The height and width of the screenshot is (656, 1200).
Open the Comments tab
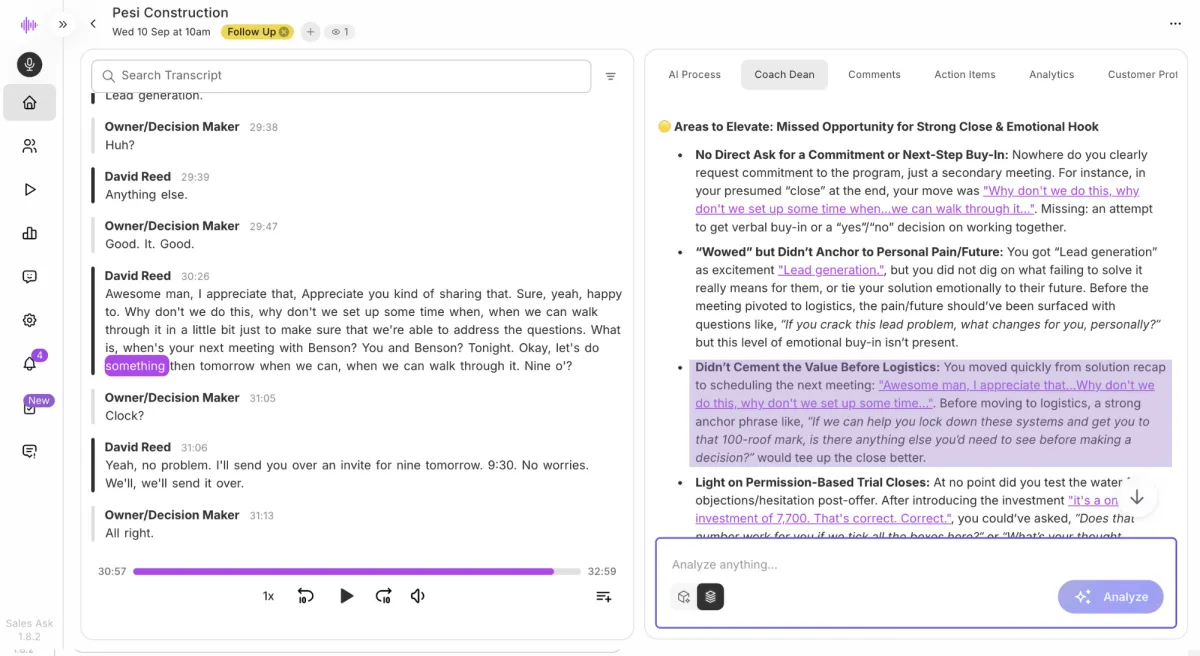pyautogui.click(x=874, y=75)
